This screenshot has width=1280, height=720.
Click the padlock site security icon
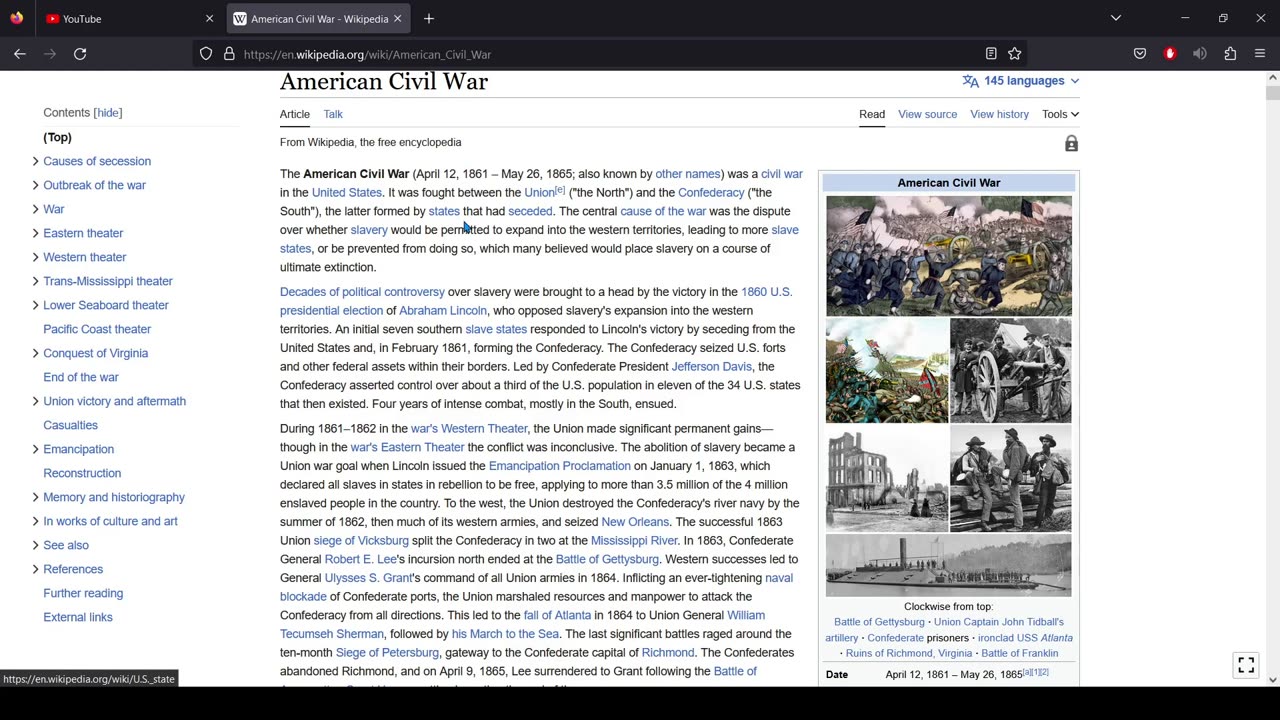point(229,54)
